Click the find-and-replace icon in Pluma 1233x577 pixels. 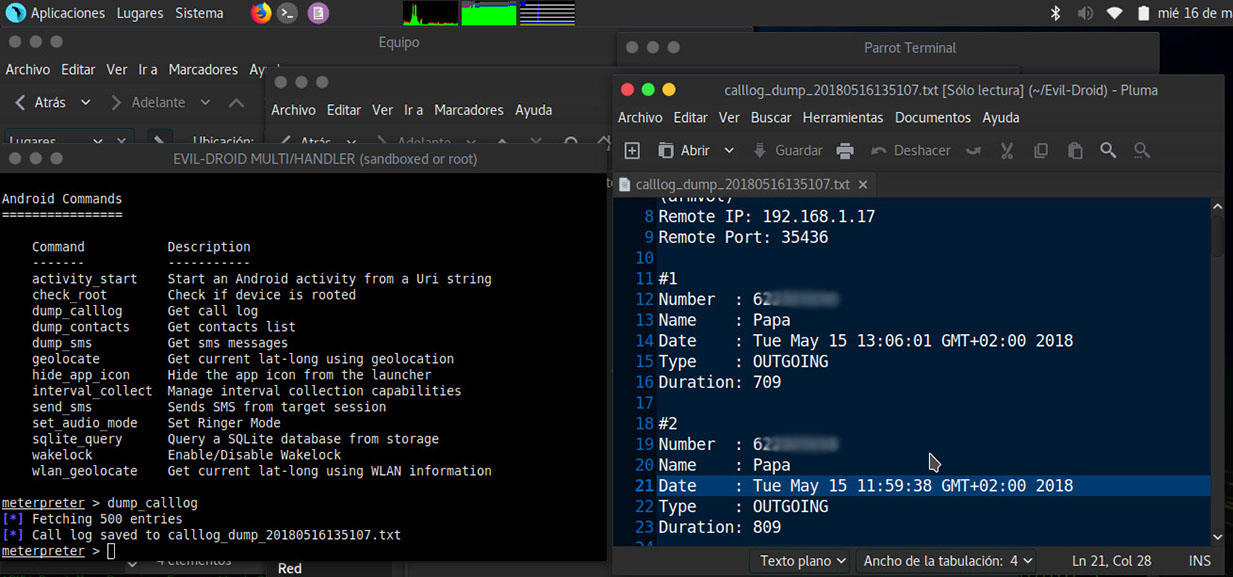click(x=1142, y=150)
